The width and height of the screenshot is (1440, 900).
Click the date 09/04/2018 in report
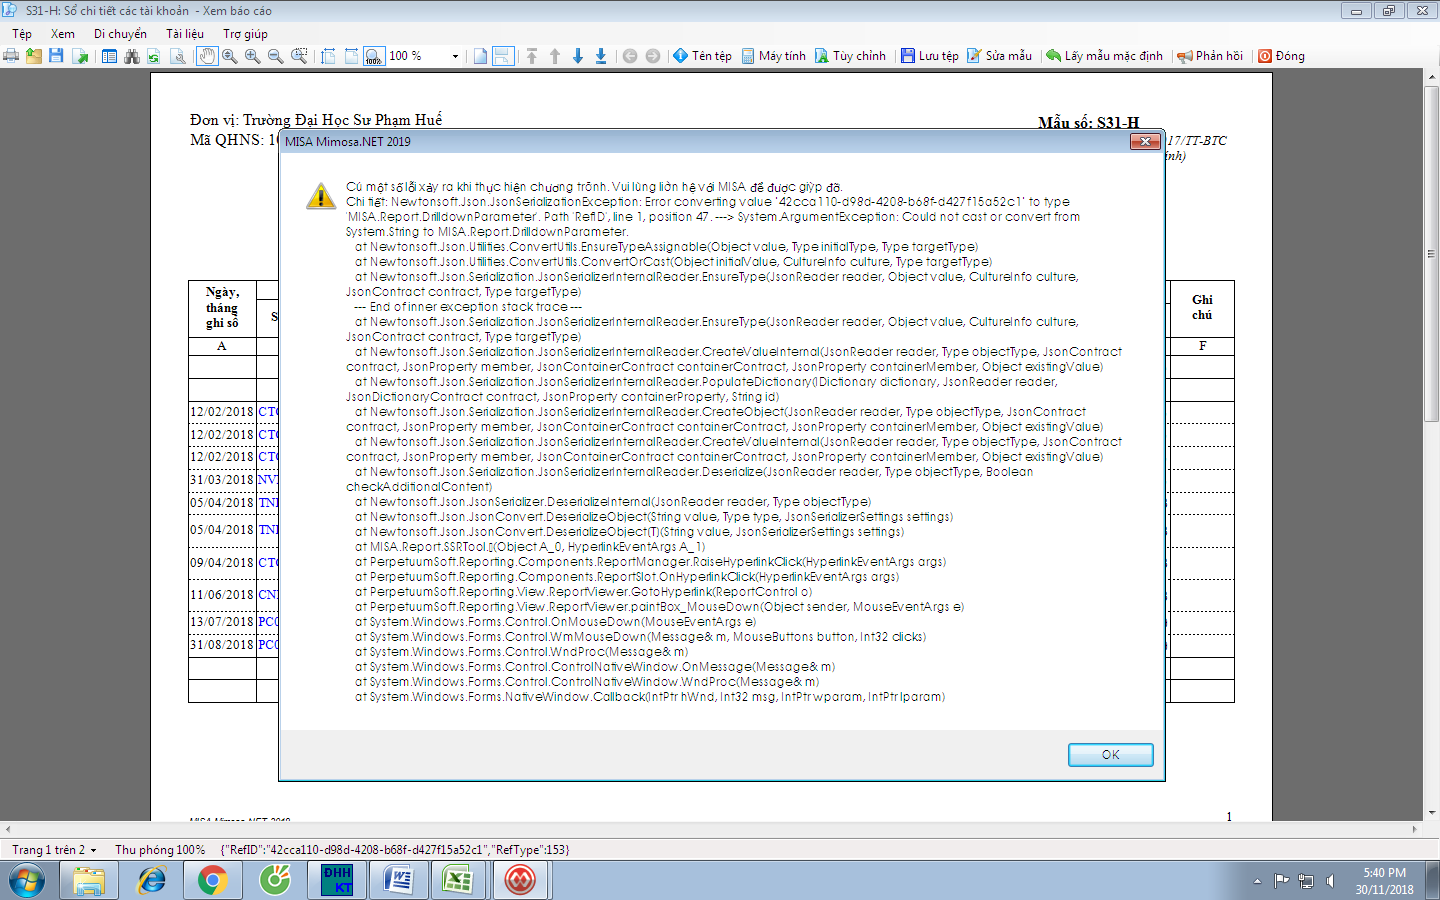(222, 563)
